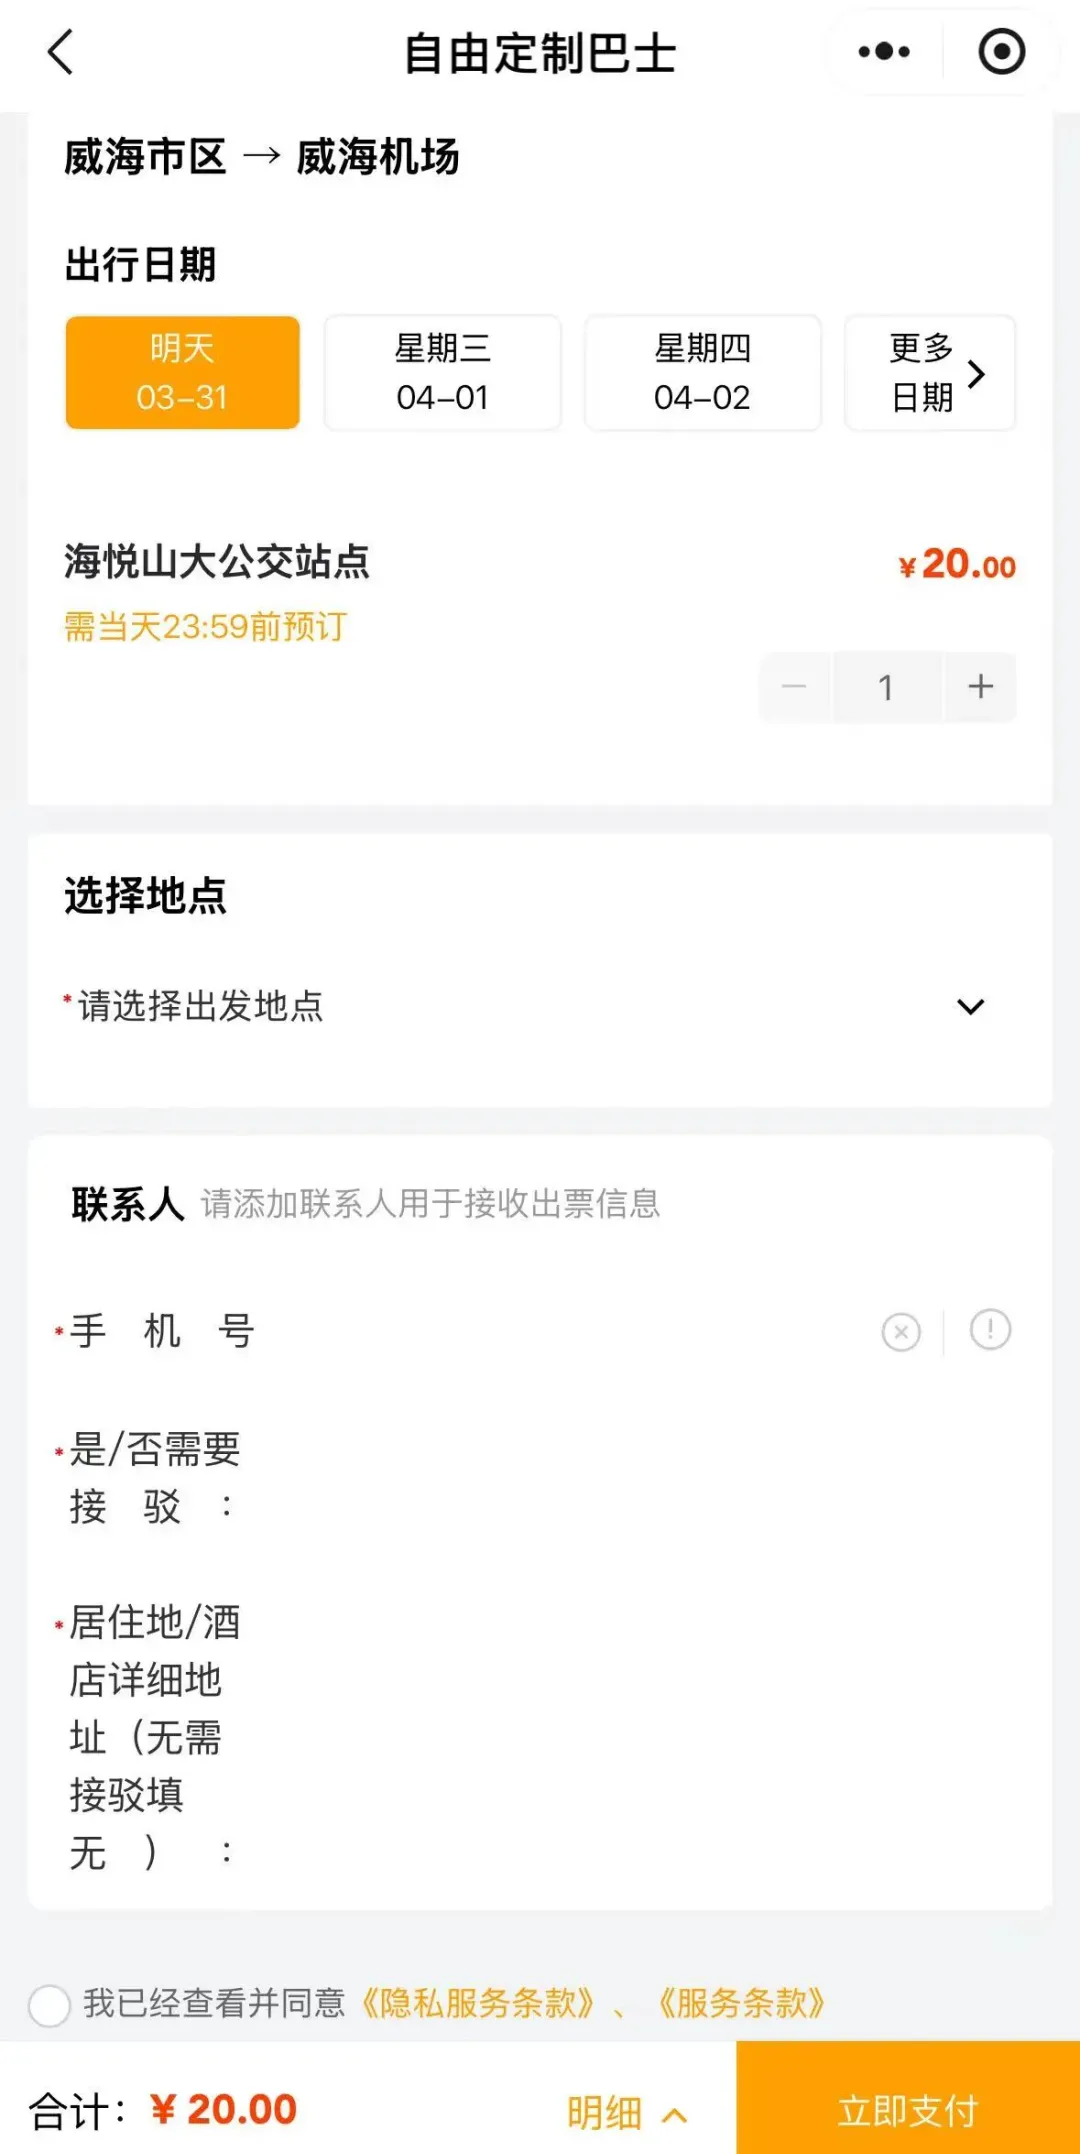1080x2154 pixels.
Task: Check the agree to terms radio circle
Action: [x=49, y=2005]
